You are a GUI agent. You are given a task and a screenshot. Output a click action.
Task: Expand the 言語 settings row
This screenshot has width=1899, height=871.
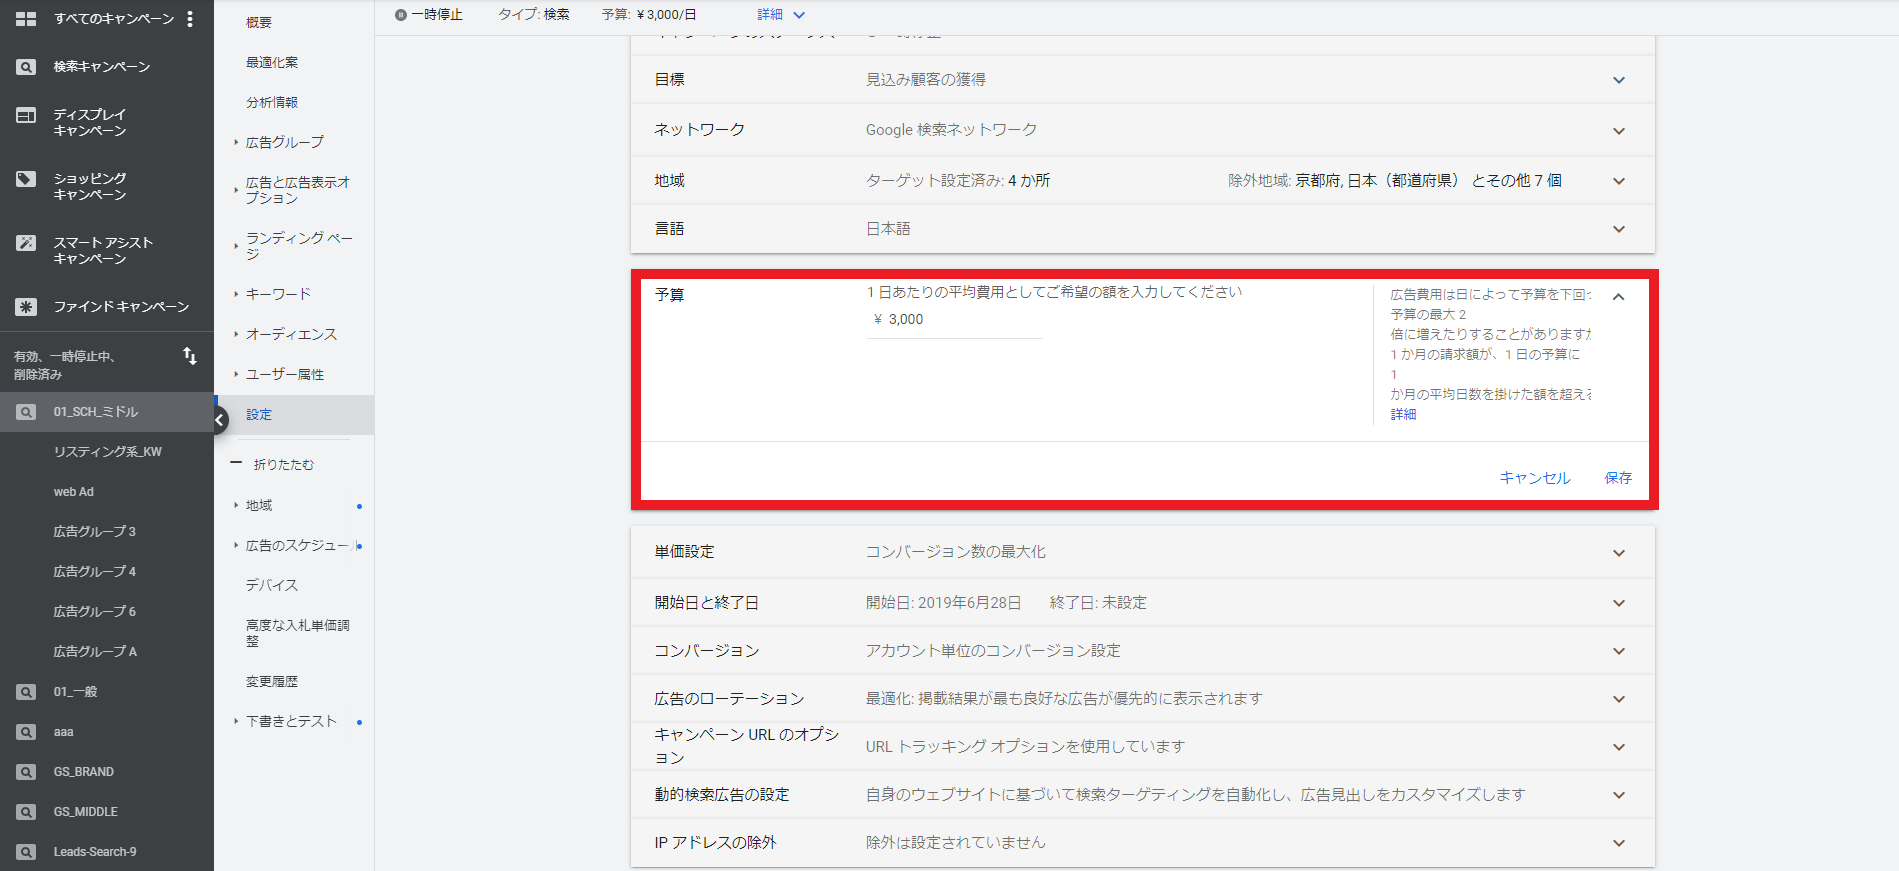(x=1619, y=229)
